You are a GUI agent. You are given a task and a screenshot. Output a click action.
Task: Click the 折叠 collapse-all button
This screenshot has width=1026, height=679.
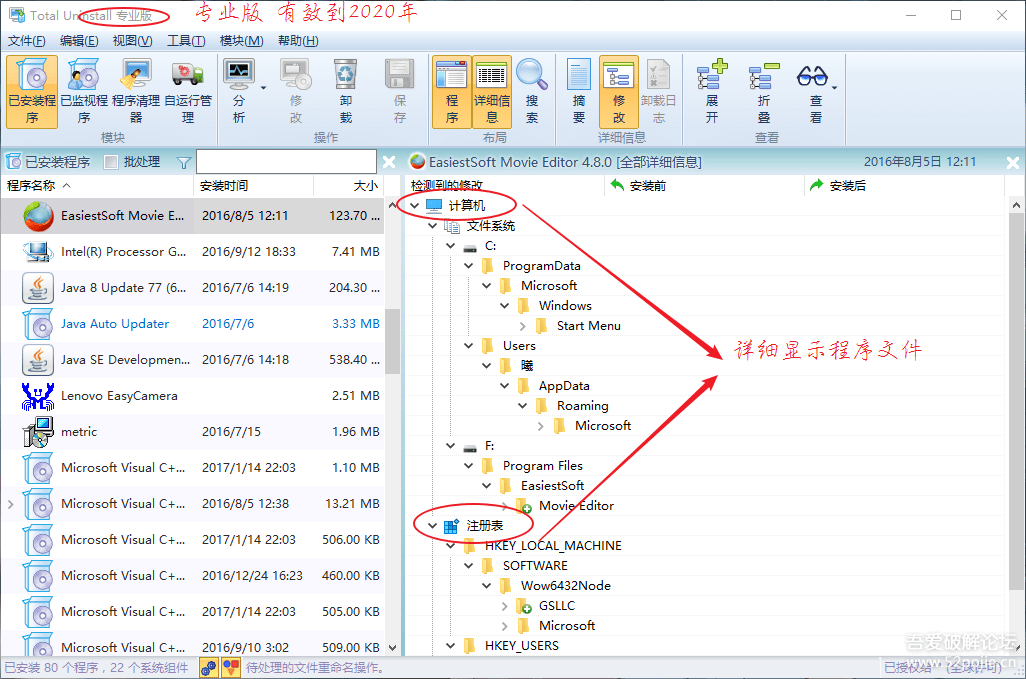click(764, 92)
